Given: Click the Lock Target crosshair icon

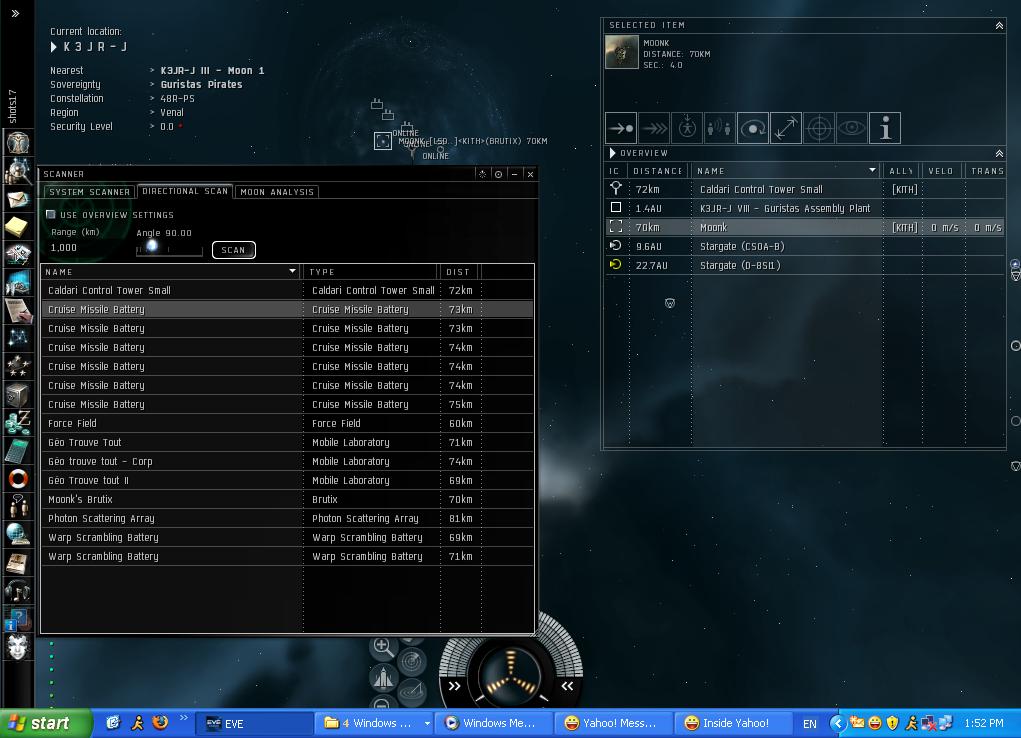Looking at the screenshot, I should tap(819, 128).
